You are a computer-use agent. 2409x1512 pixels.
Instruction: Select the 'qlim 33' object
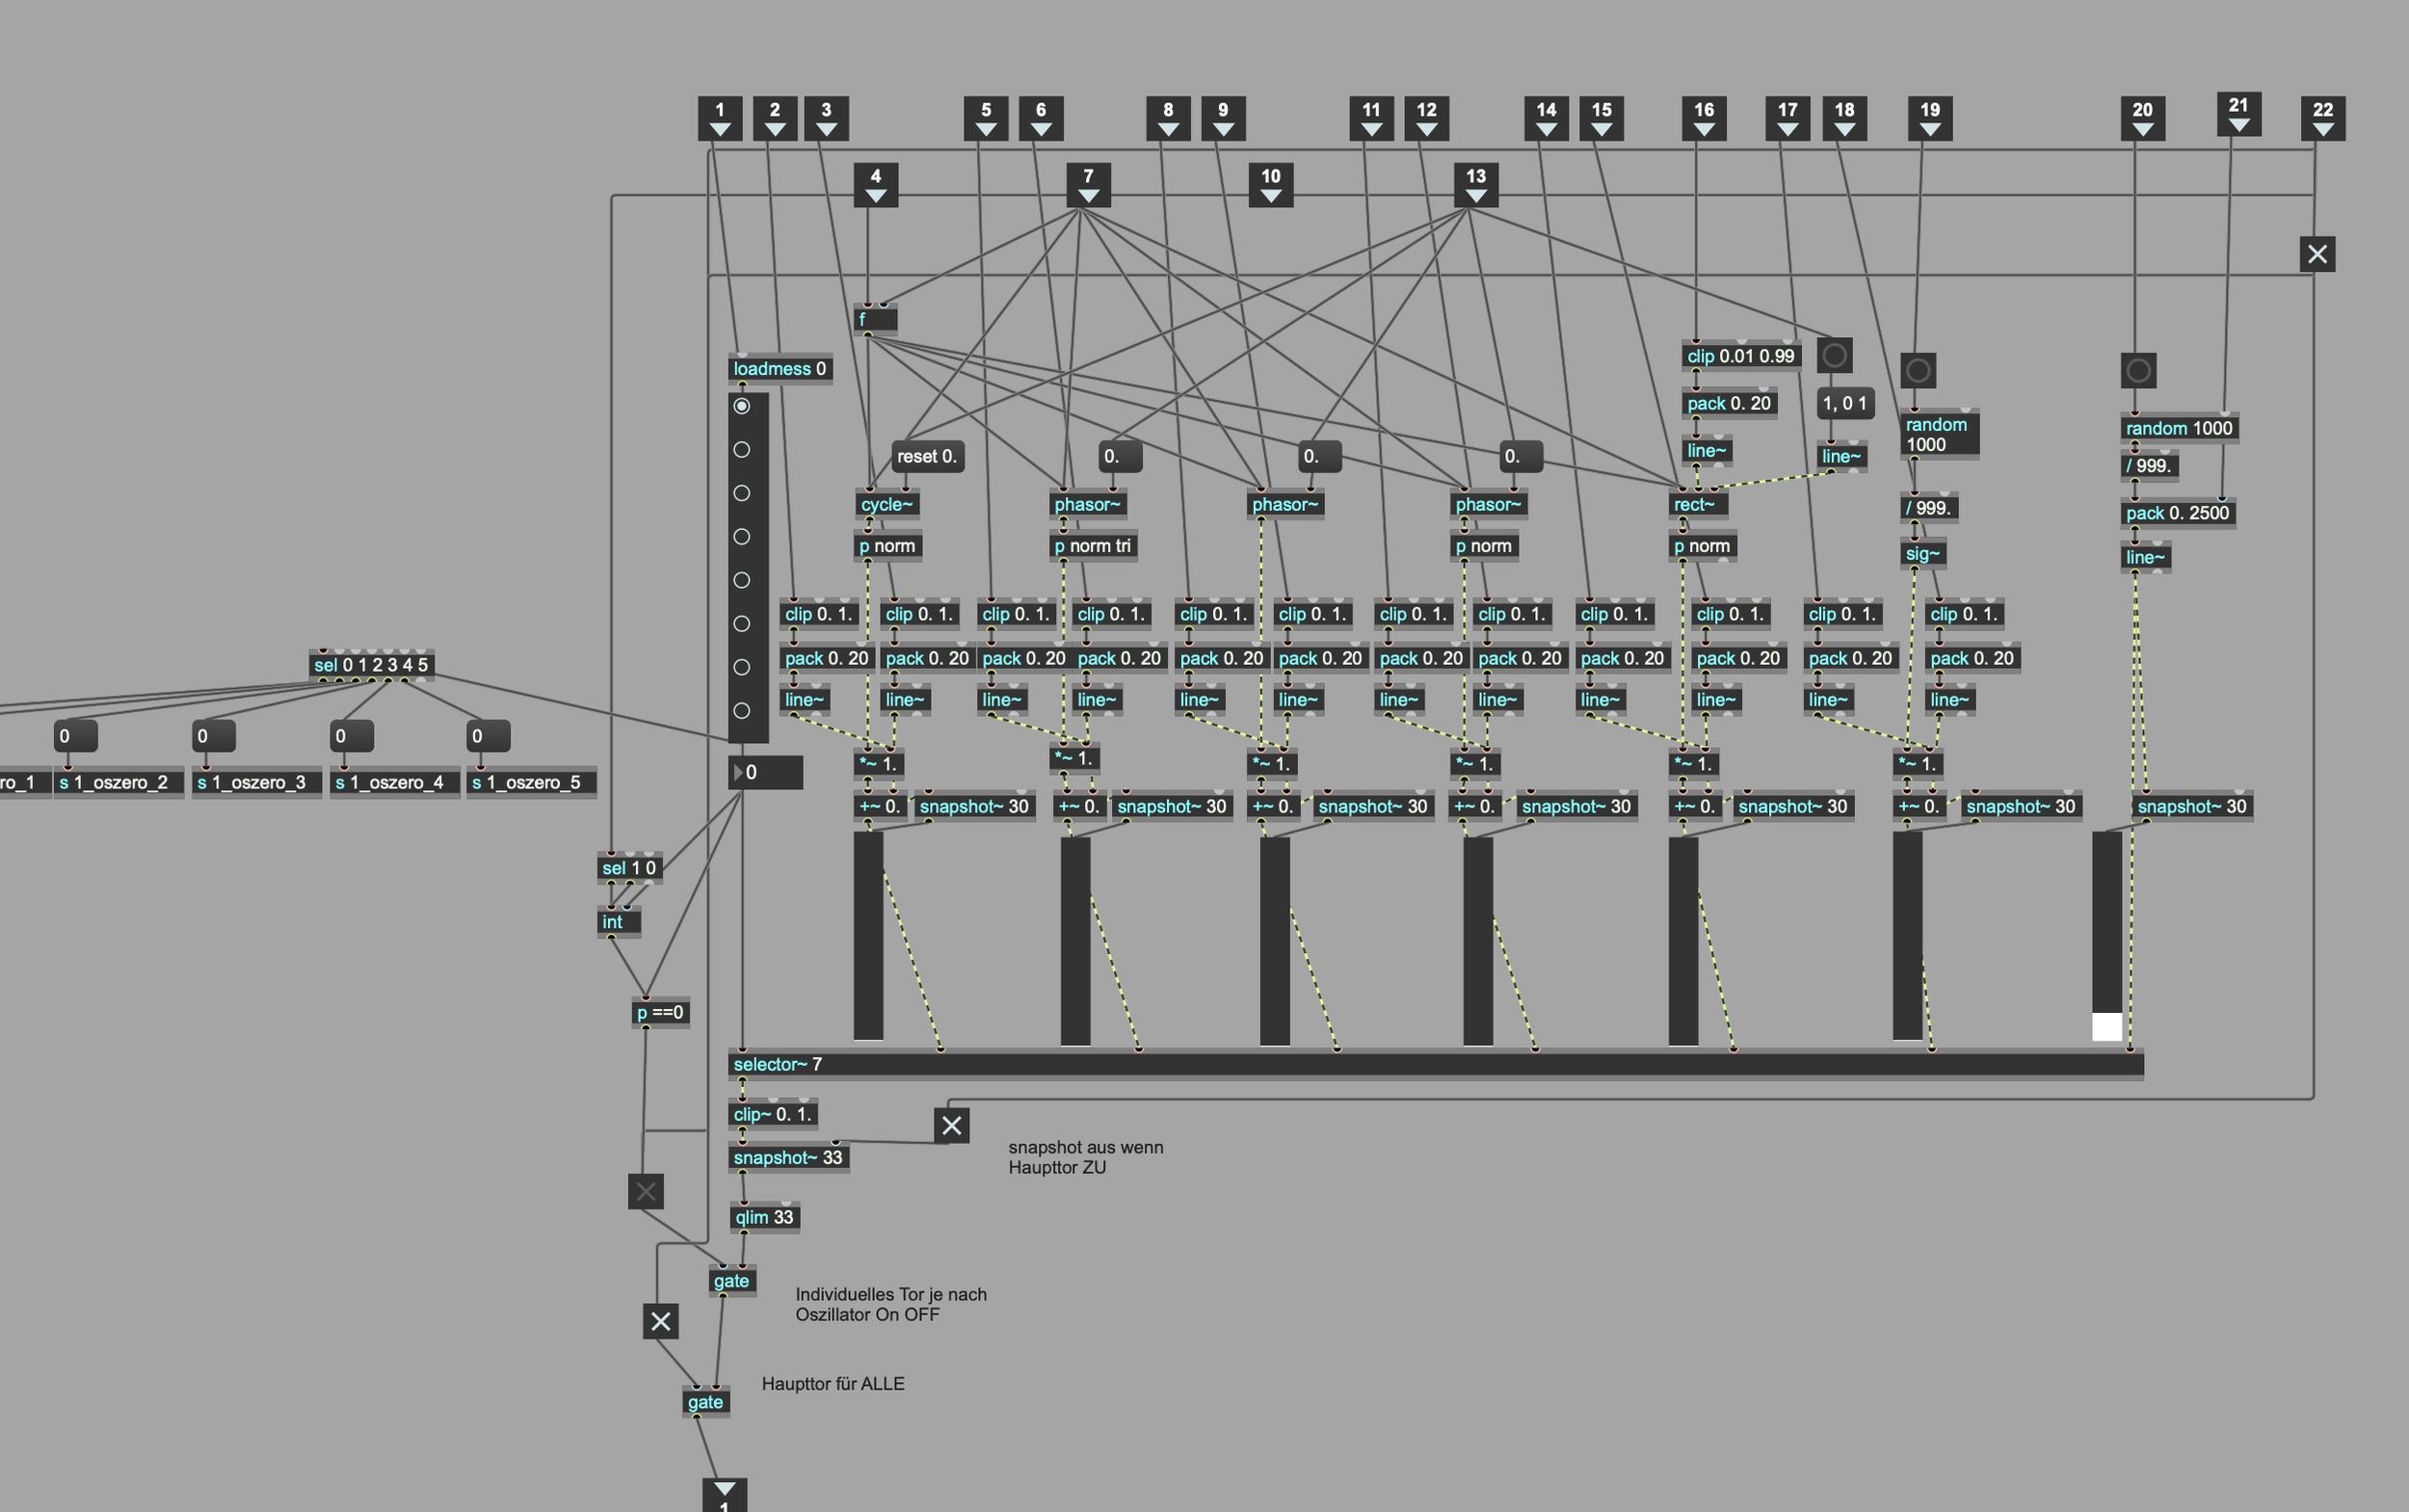(764, 1217)
